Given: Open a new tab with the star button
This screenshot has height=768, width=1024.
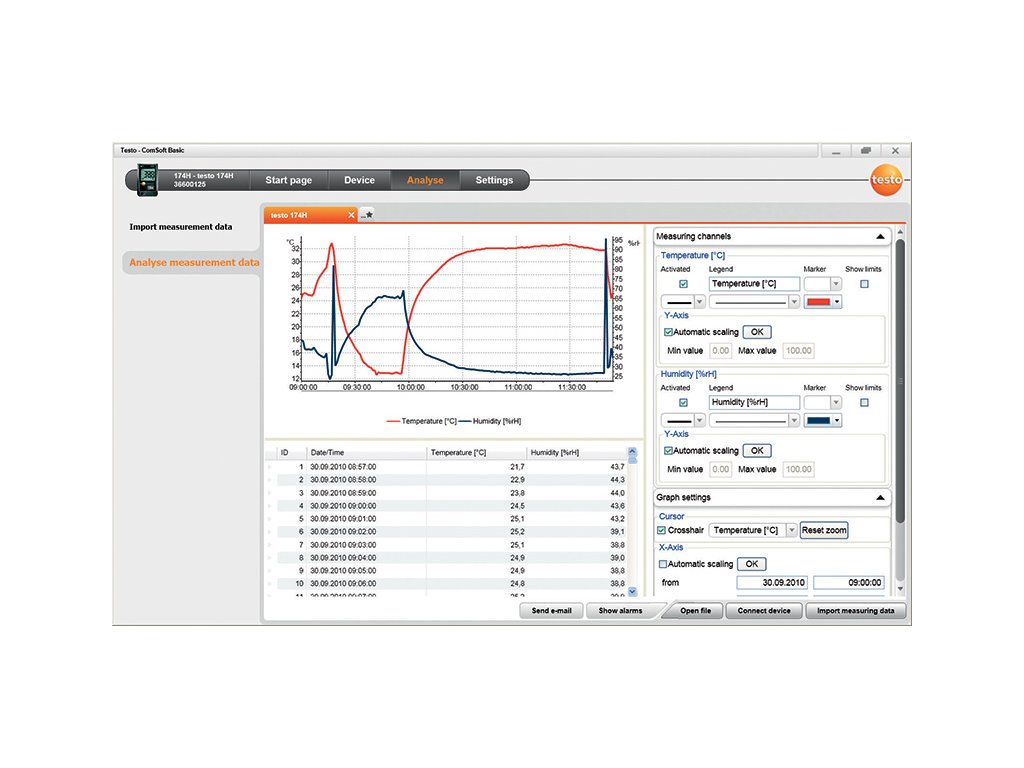Looking at the screenshot, I should (367, 215).
